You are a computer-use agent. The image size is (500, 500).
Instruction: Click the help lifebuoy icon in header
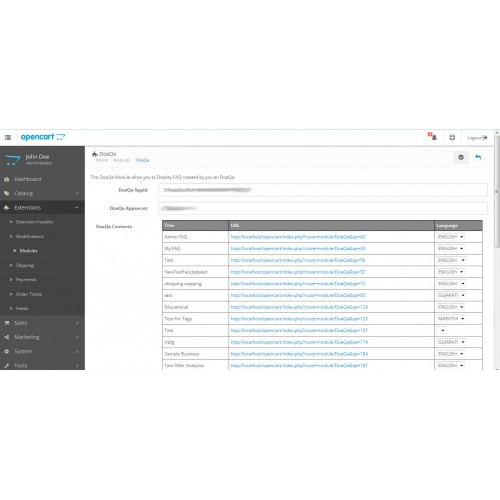[x=452, y=137]
